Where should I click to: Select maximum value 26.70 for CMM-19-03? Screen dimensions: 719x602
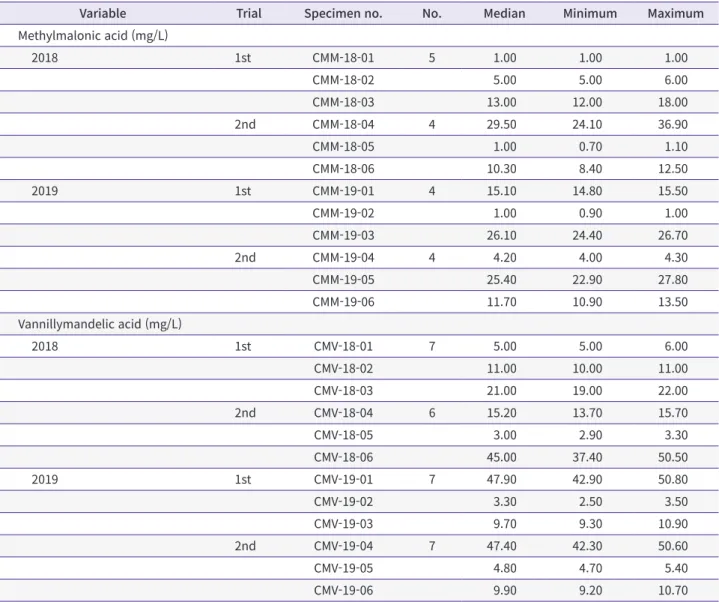[673, 235]
